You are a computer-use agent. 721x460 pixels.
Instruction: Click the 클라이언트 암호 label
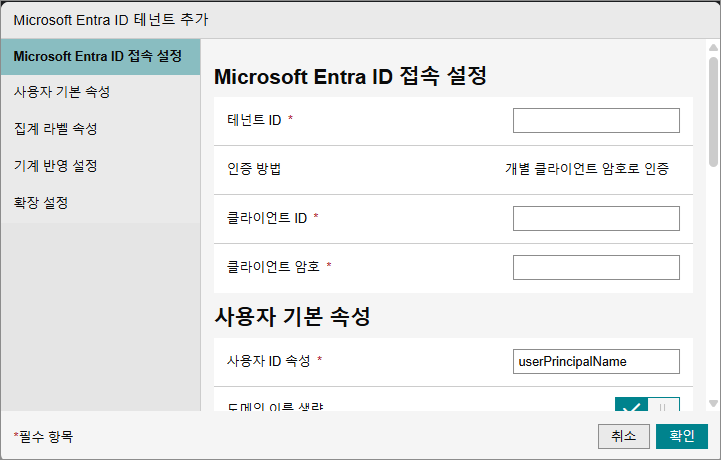click(x=273, y=267)
